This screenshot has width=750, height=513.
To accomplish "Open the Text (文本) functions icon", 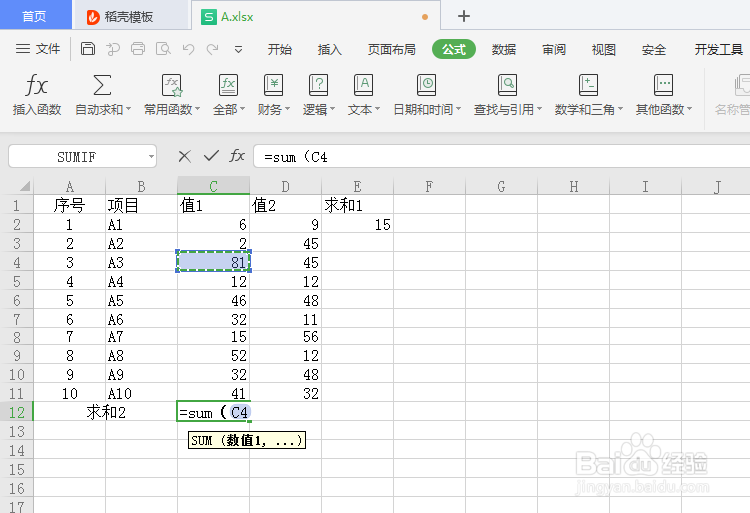I will tap(363, 86).
